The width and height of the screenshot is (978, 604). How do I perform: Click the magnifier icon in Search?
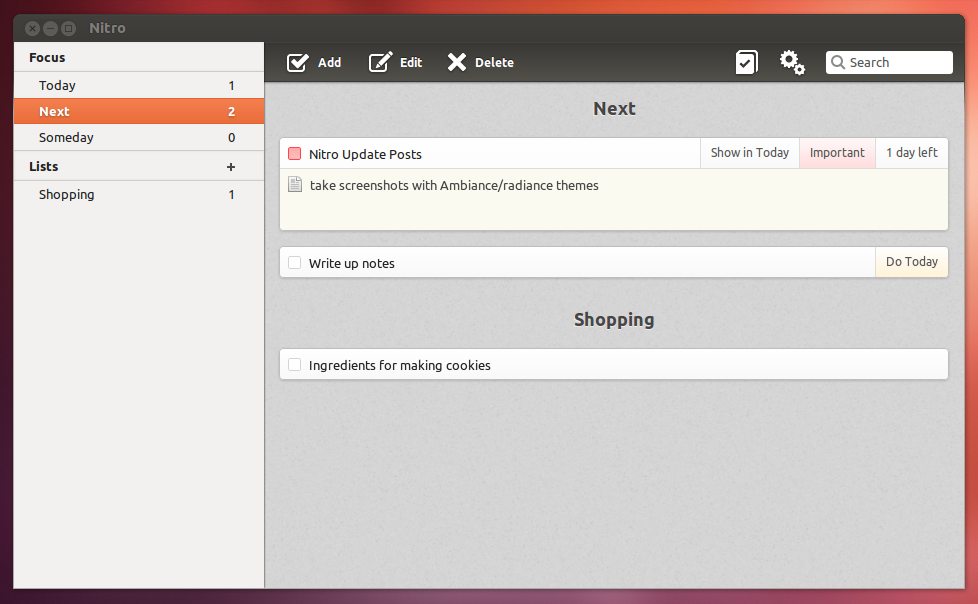[838, 62]
